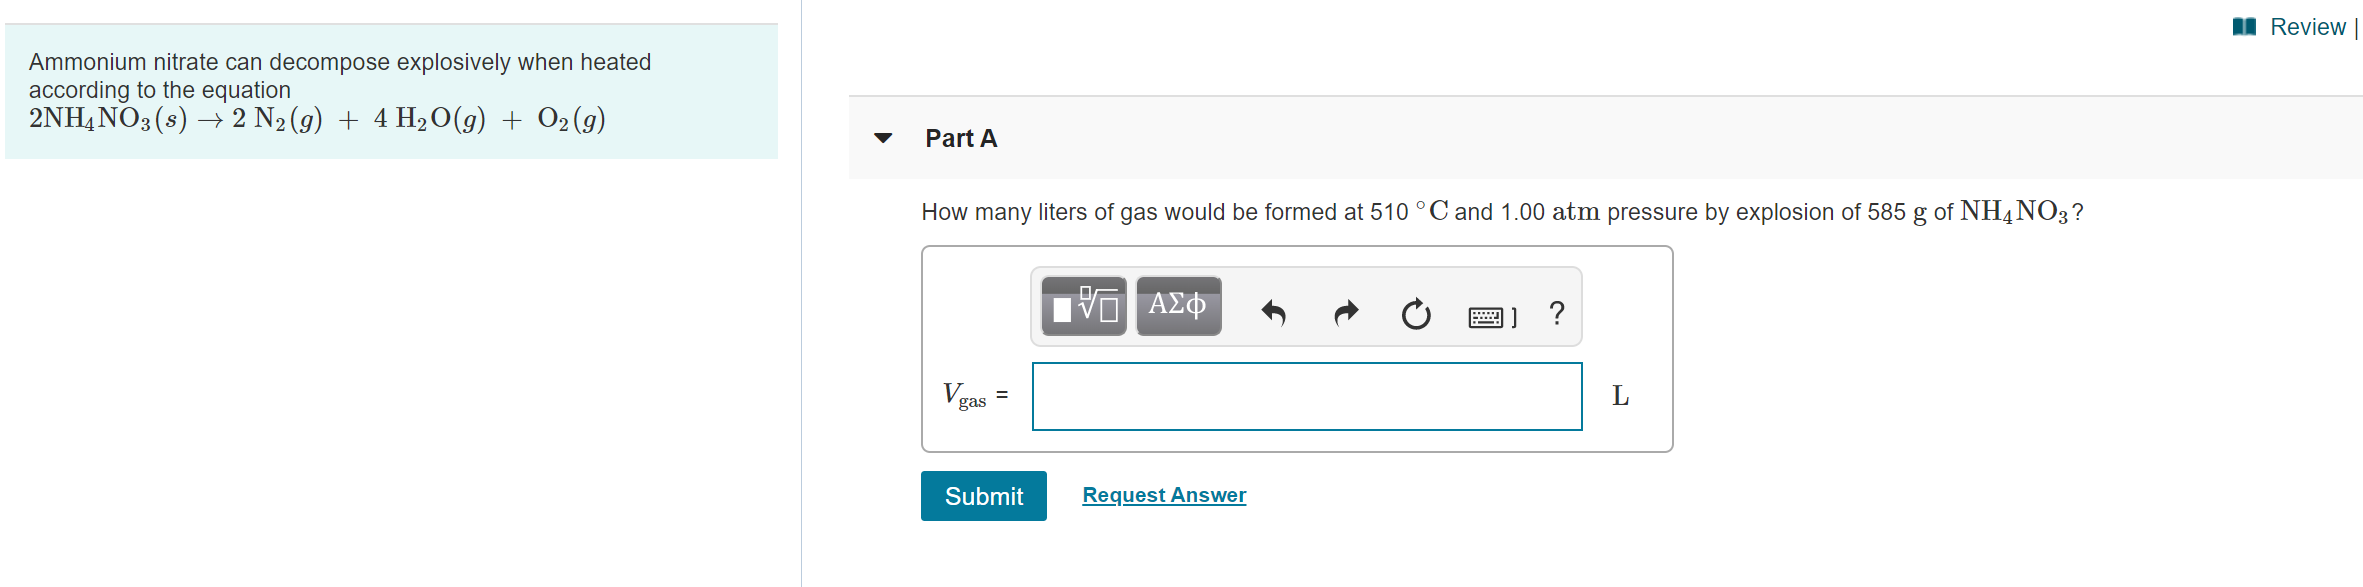Collapse the Part A section triangle
This screenshot has width=2363, height=587.
pyautogui.click(x=882, y=139)
